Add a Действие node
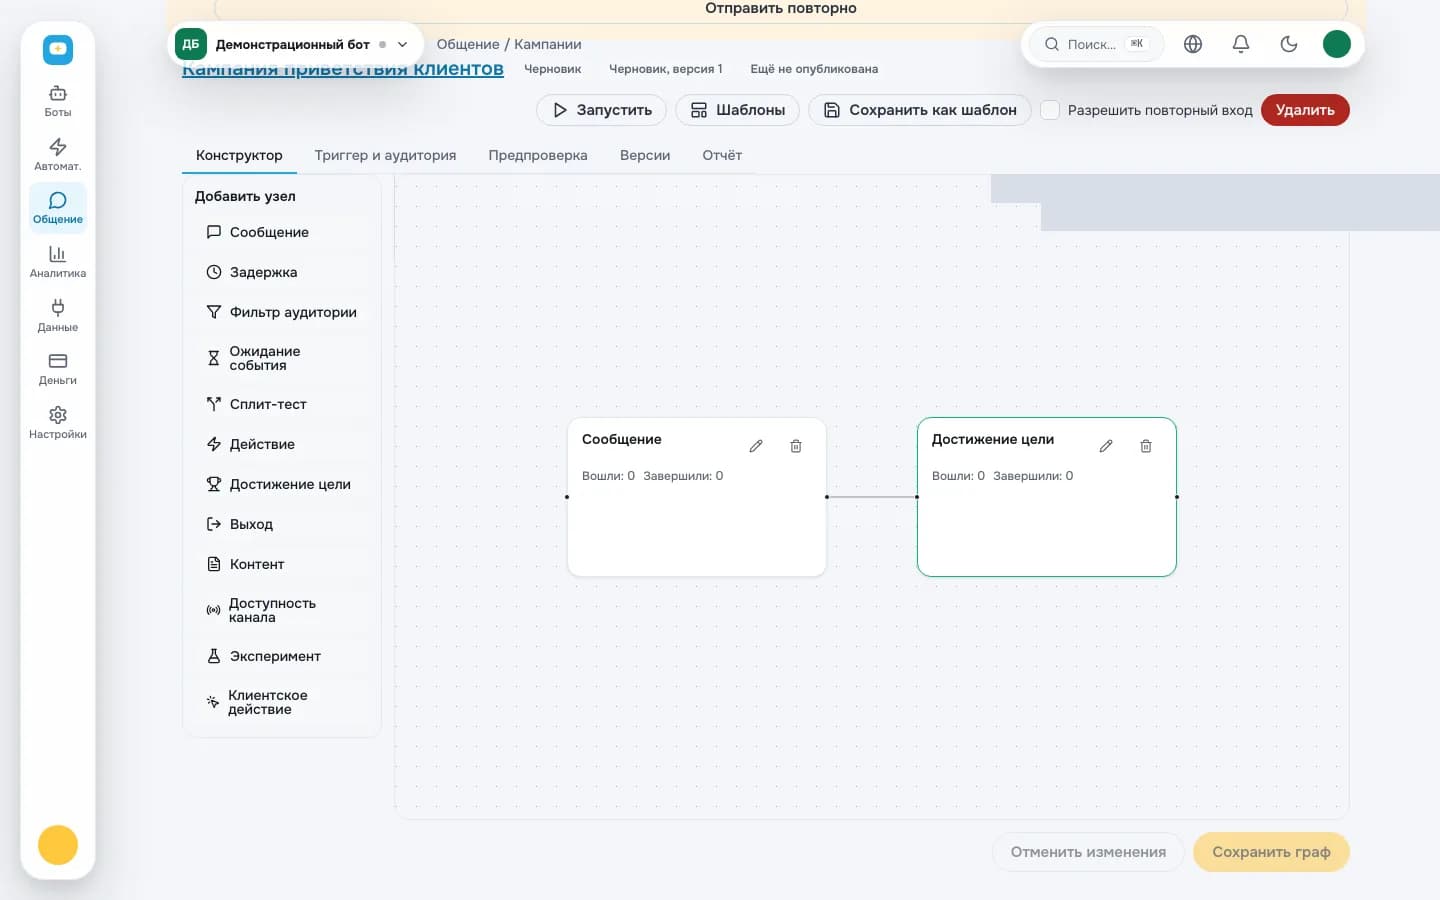The width and height of the screenshot is (1440, 900). click(281, 444)
